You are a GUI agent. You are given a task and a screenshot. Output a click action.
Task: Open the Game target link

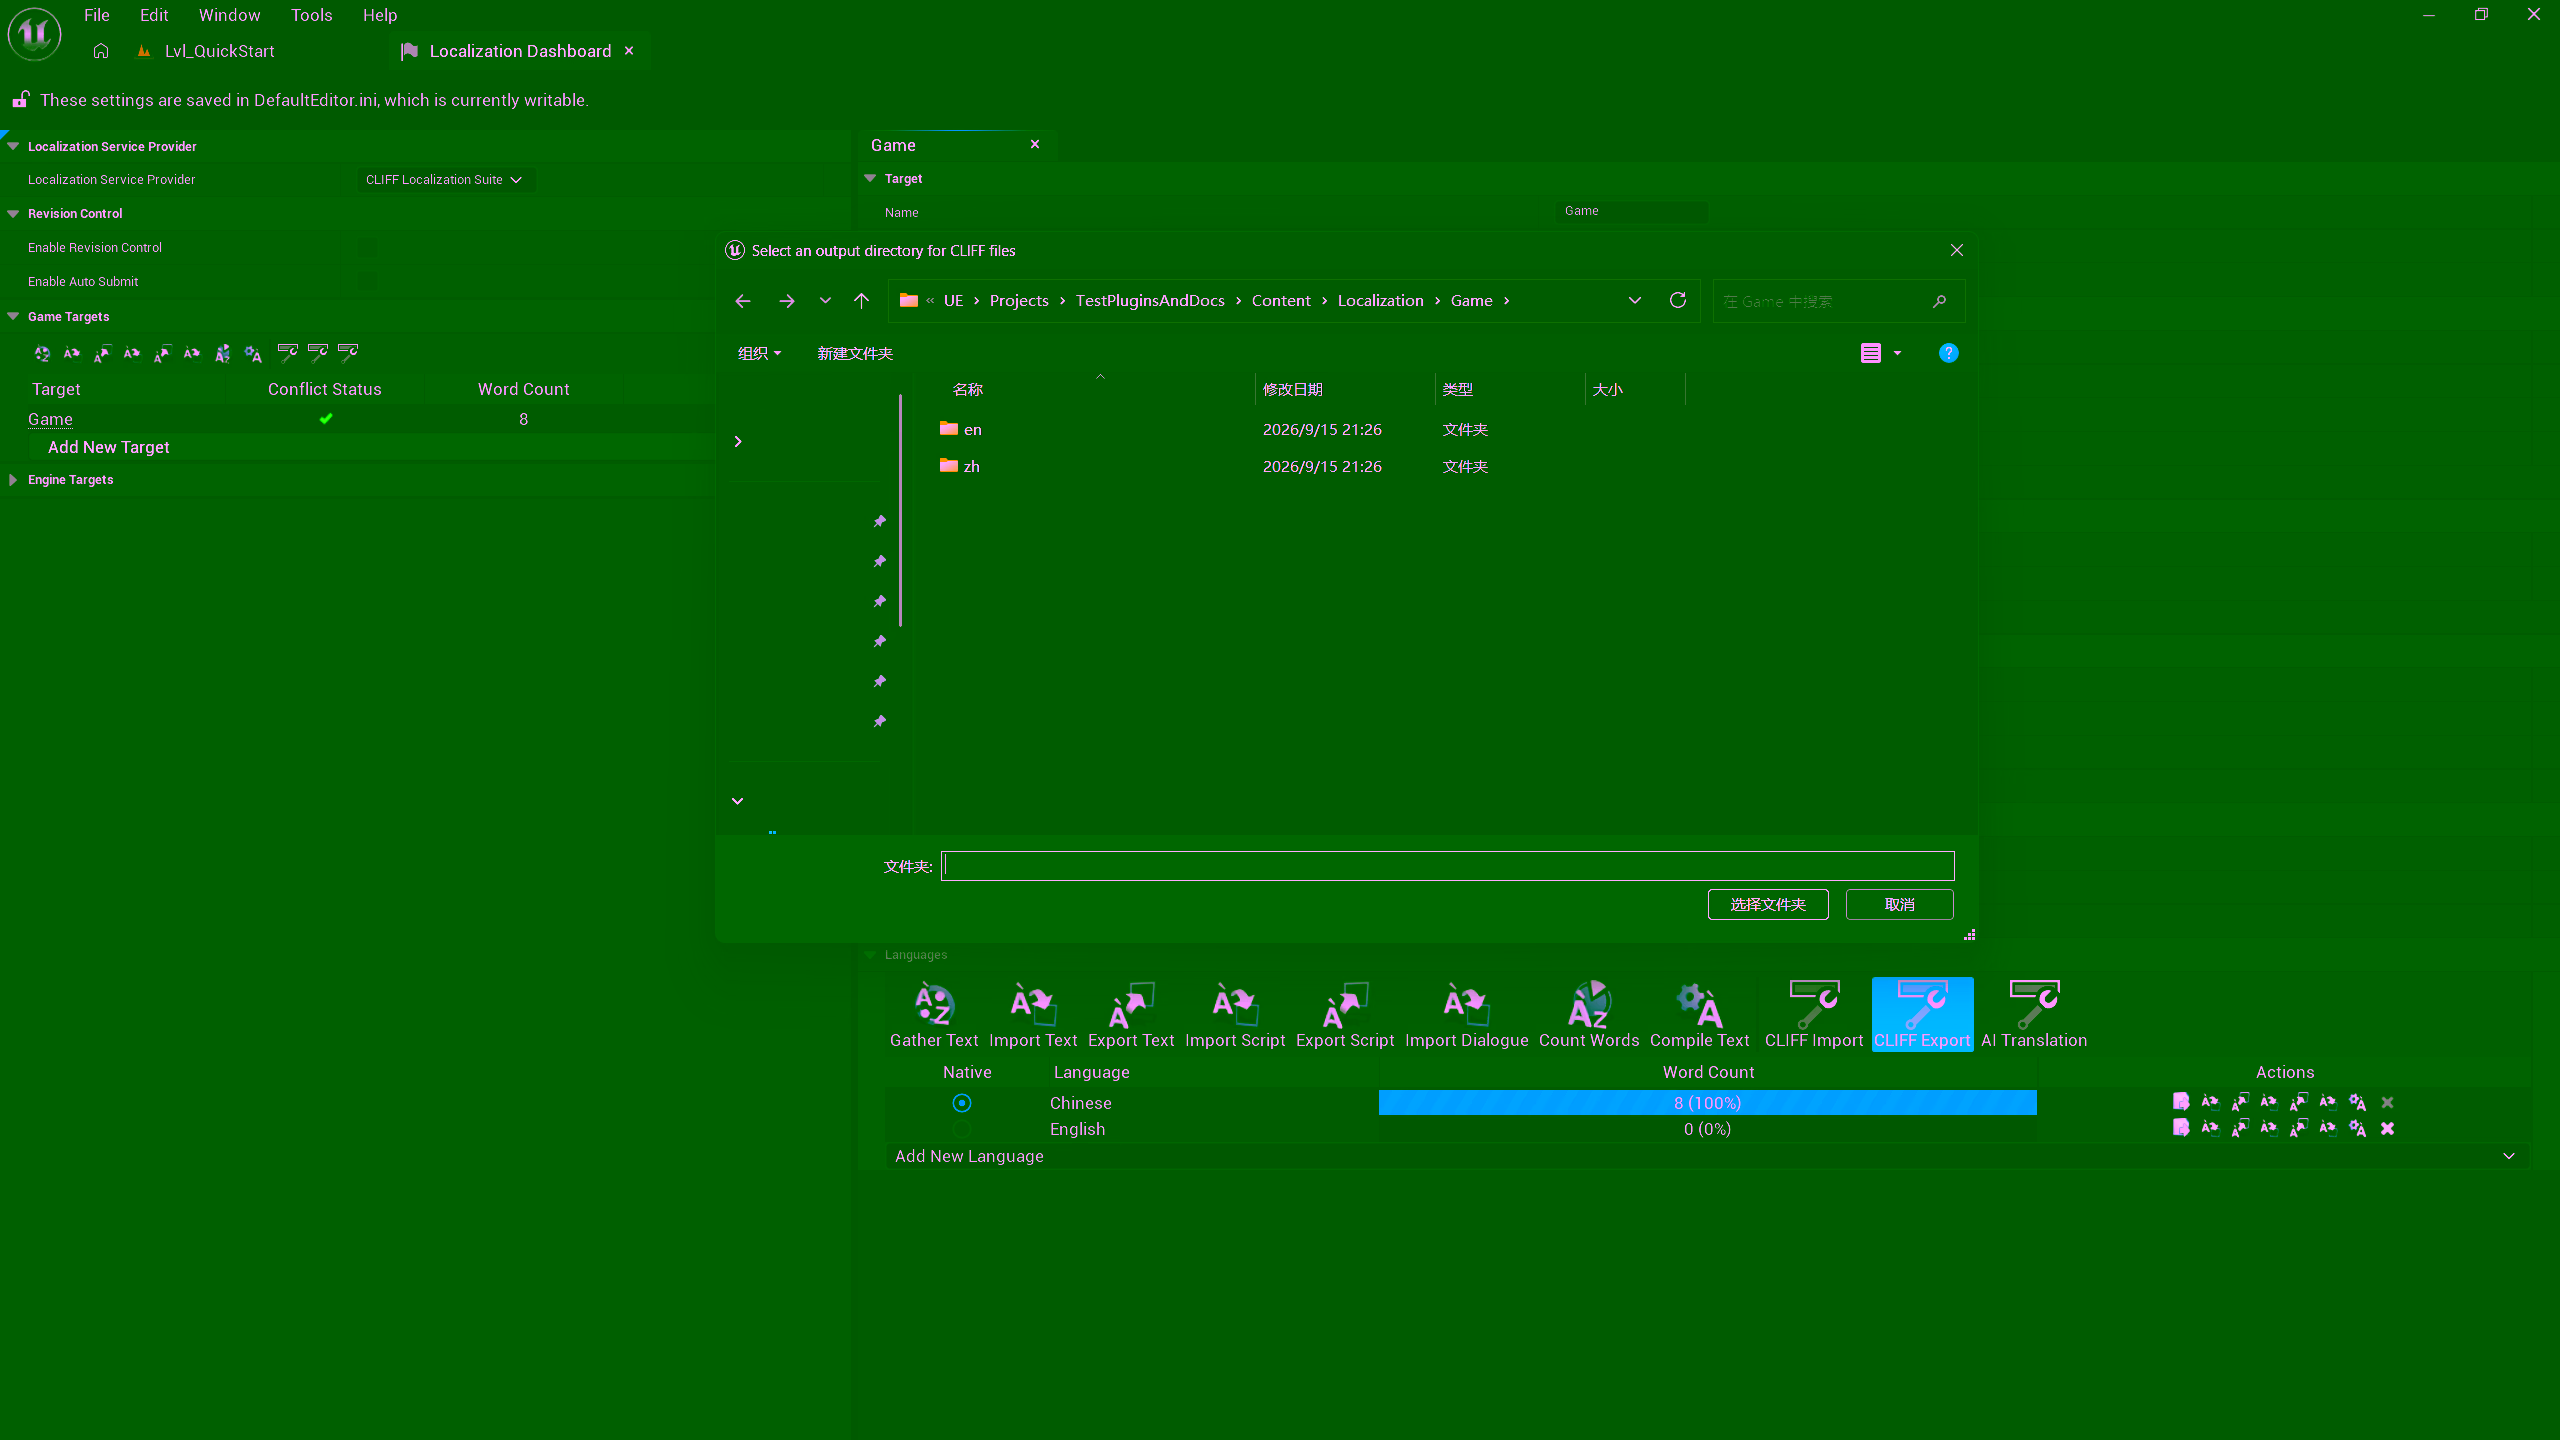point(50,419)
